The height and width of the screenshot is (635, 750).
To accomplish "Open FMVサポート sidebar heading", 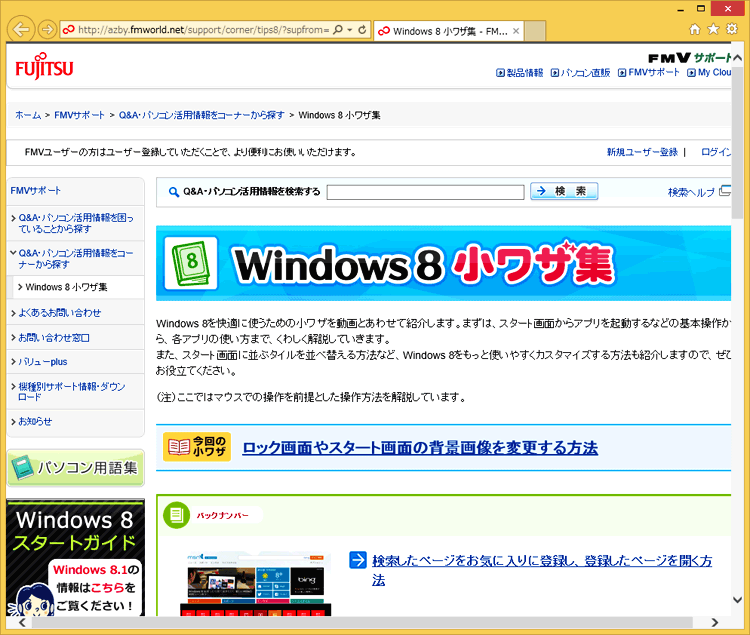I will click(36, 190).
